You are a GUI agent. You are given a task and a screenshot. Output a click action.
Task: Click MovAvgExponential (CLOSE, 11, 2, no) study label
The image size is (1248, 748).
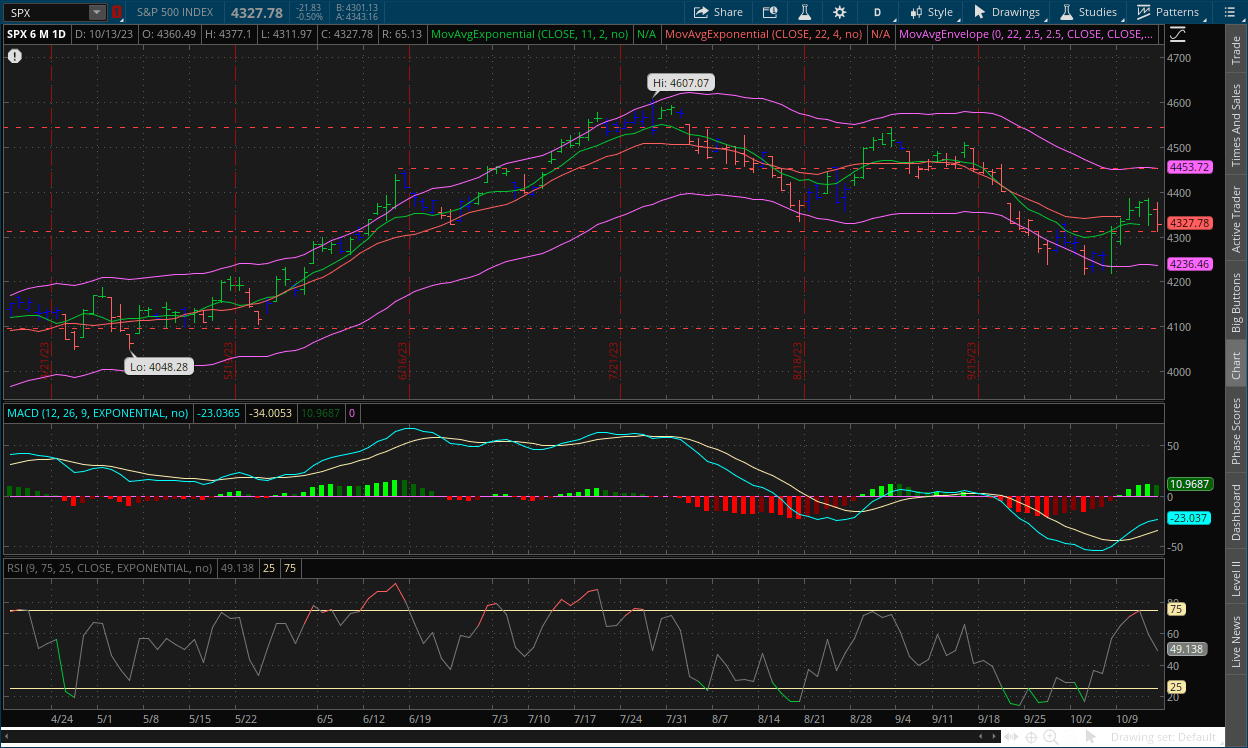tap(529, 34)
